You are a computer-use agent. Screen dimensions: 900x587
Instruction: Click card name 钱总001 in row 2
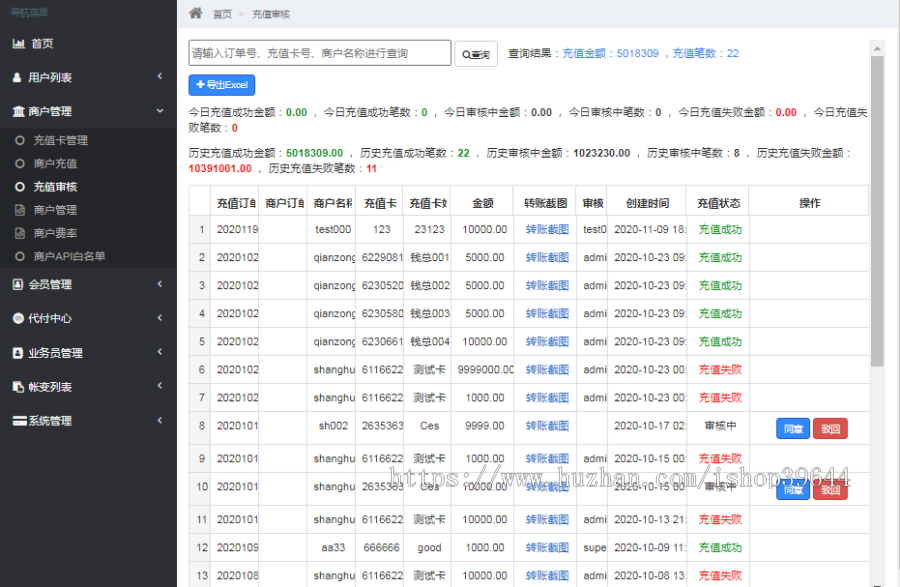tap(429, 258)
